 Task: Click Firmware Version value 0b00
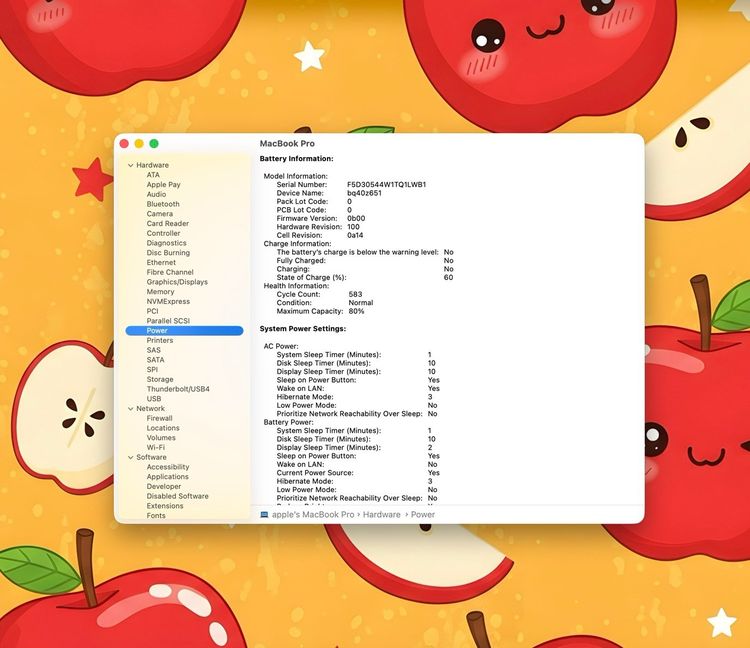point(356,219)
